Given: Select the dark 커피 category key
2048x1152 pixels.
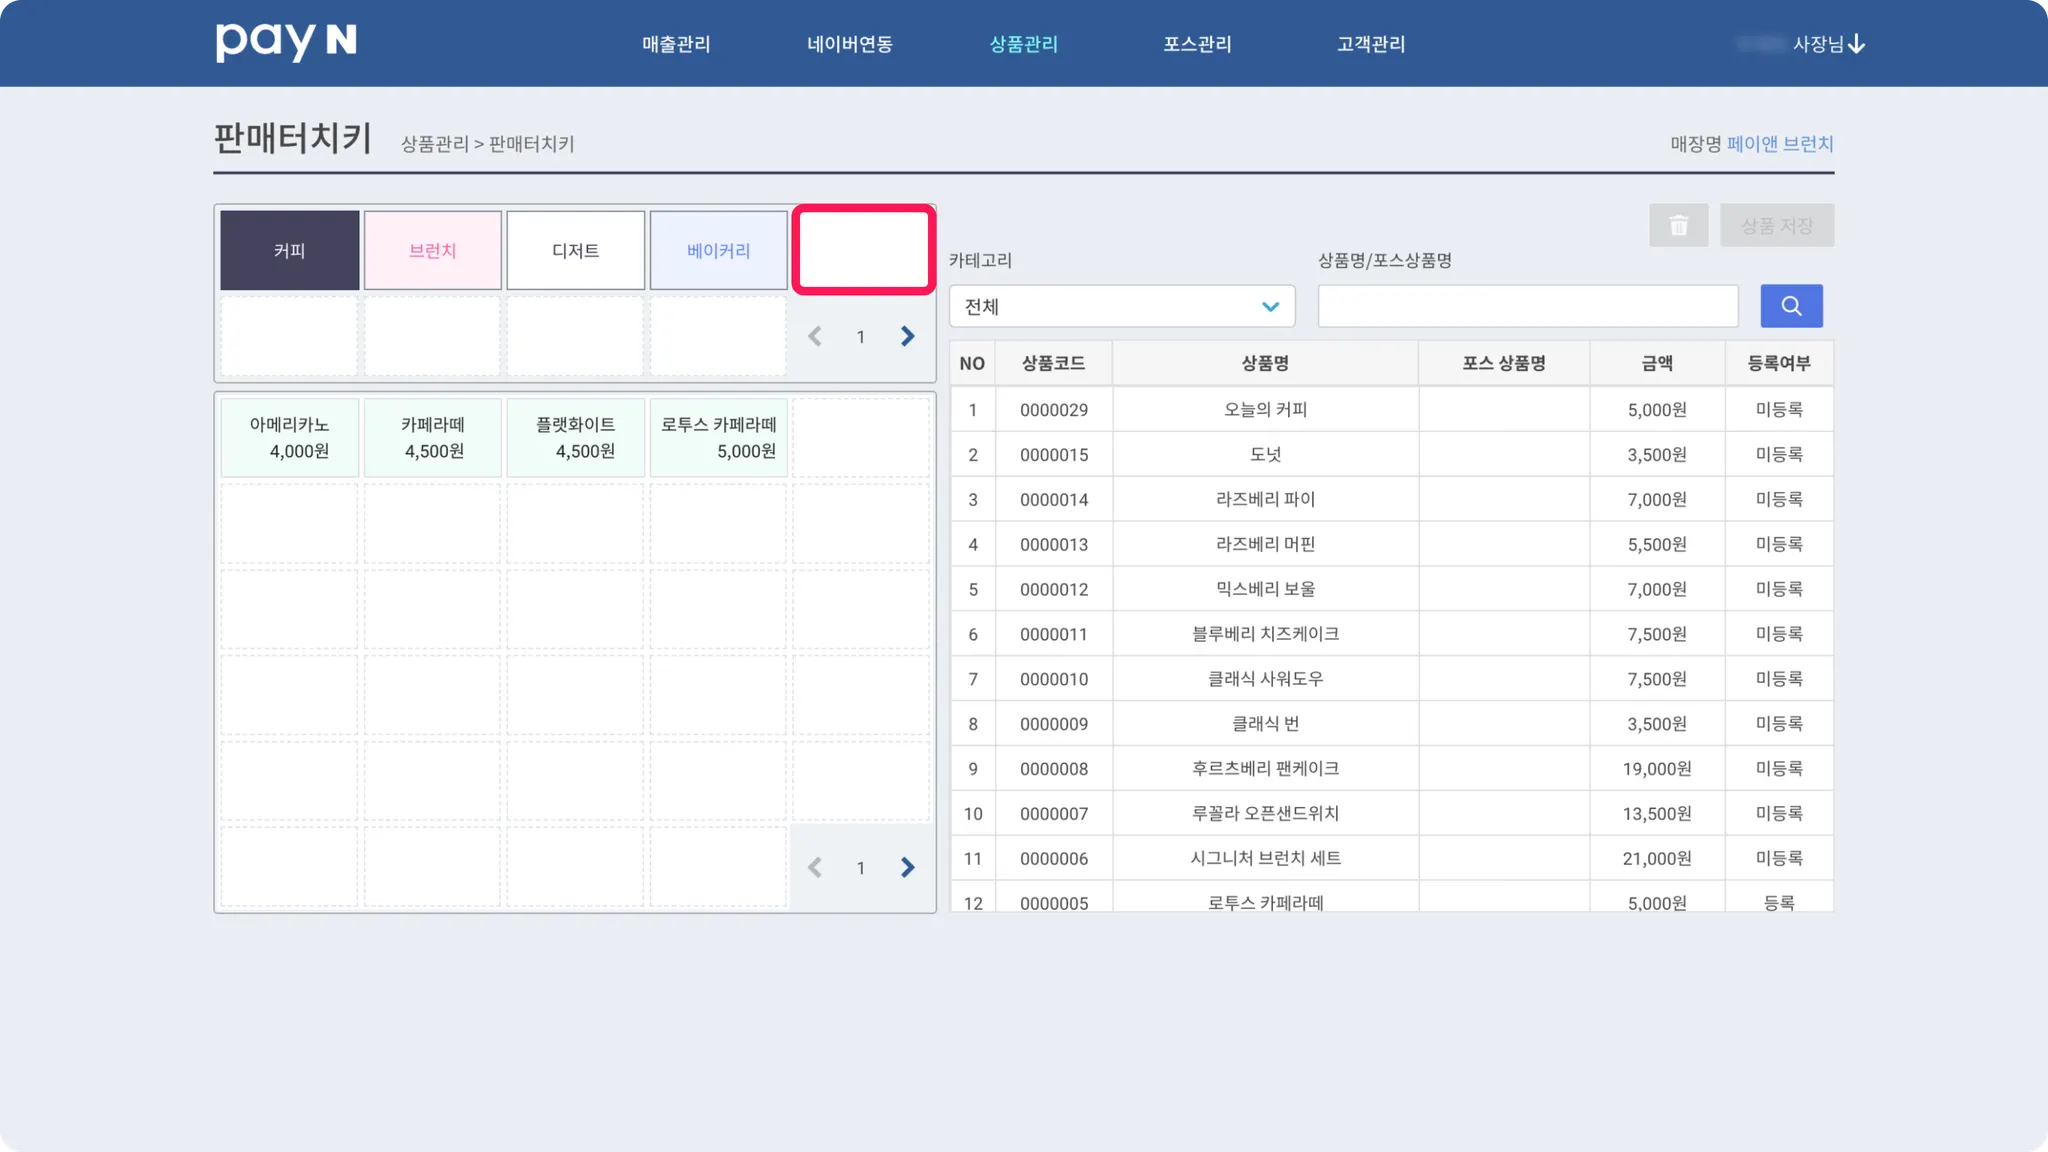Looking at the screenshot, I should (x=289, y=251).
